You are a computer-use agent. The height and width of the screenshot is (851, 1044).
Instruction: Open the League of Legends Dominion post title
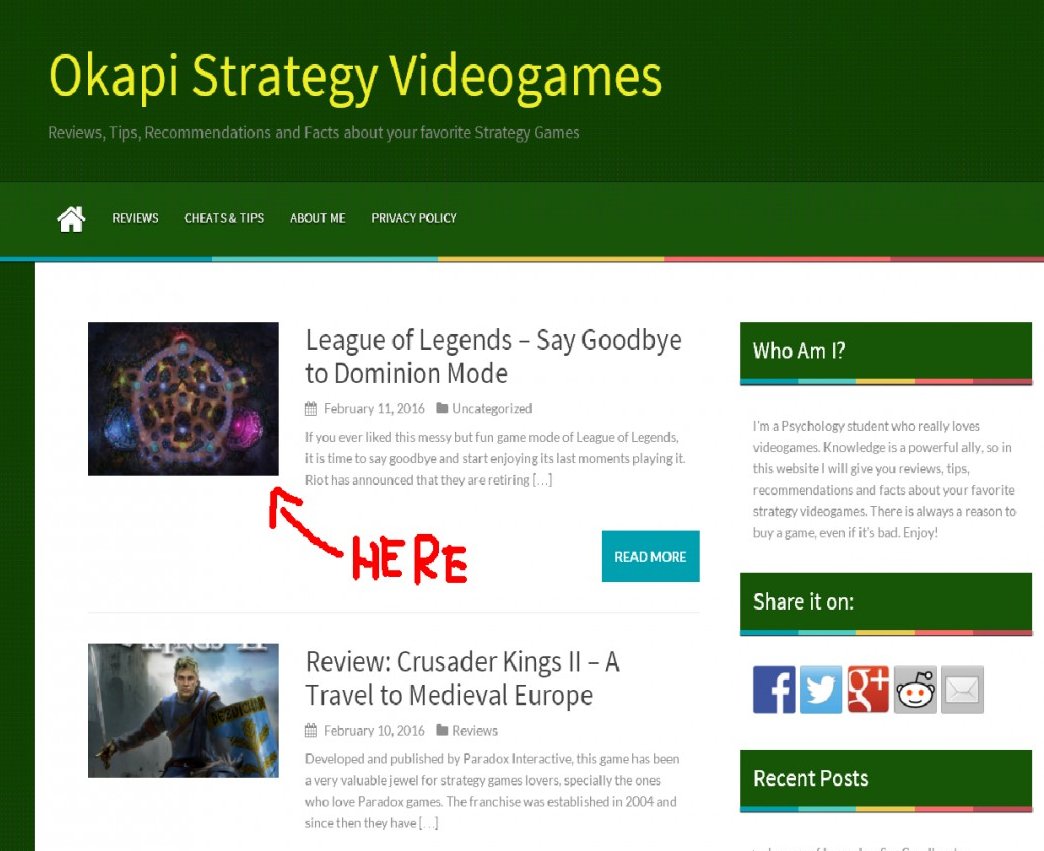coord(493,356)
